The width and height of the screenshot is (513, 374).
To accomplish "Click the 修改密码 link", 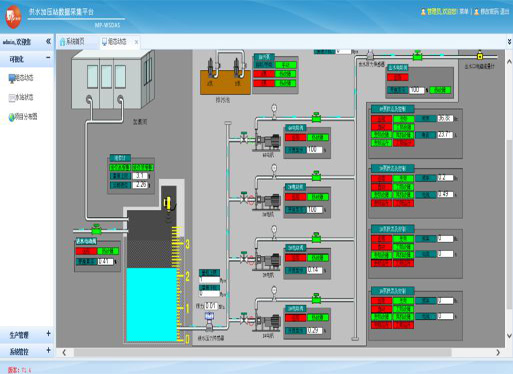I will click(x=490, y=12).
